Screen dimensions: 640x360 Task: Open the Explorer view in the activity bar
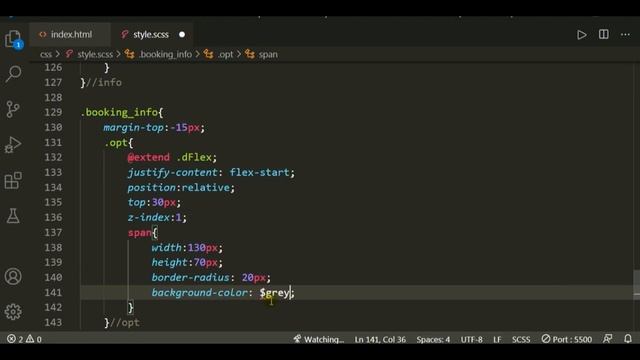pos(13,39)
